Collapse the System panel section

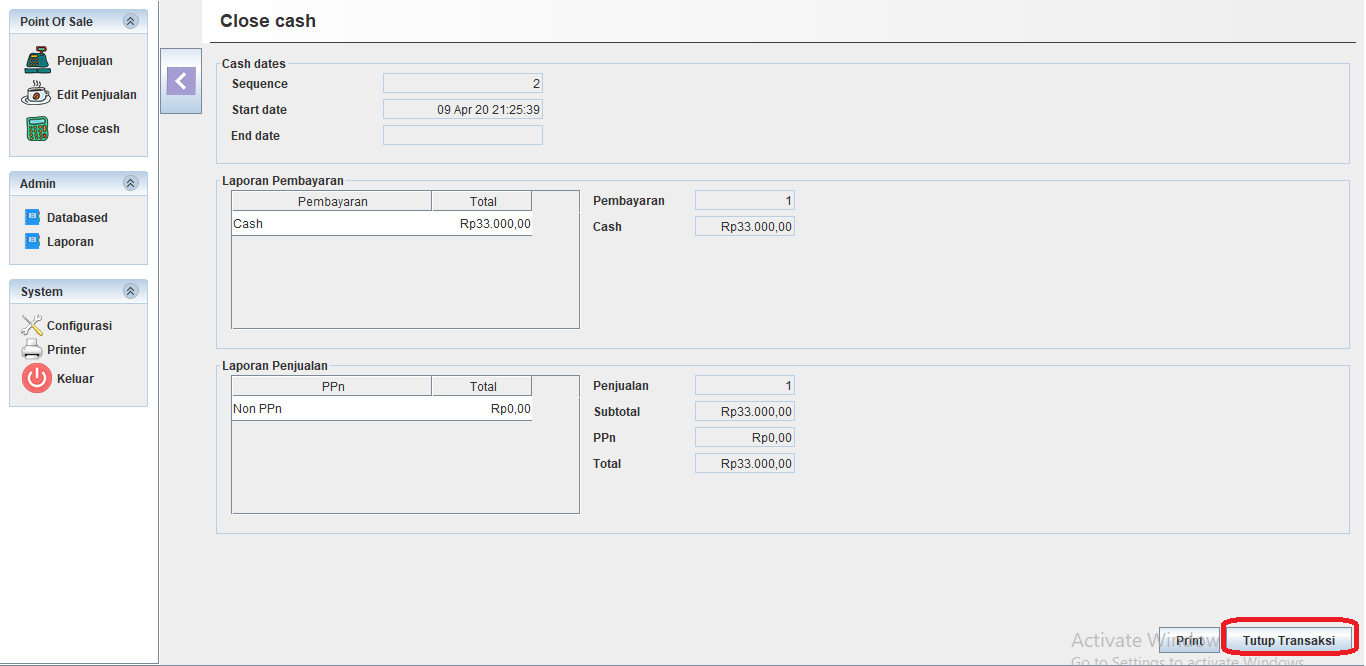[130, 292]
